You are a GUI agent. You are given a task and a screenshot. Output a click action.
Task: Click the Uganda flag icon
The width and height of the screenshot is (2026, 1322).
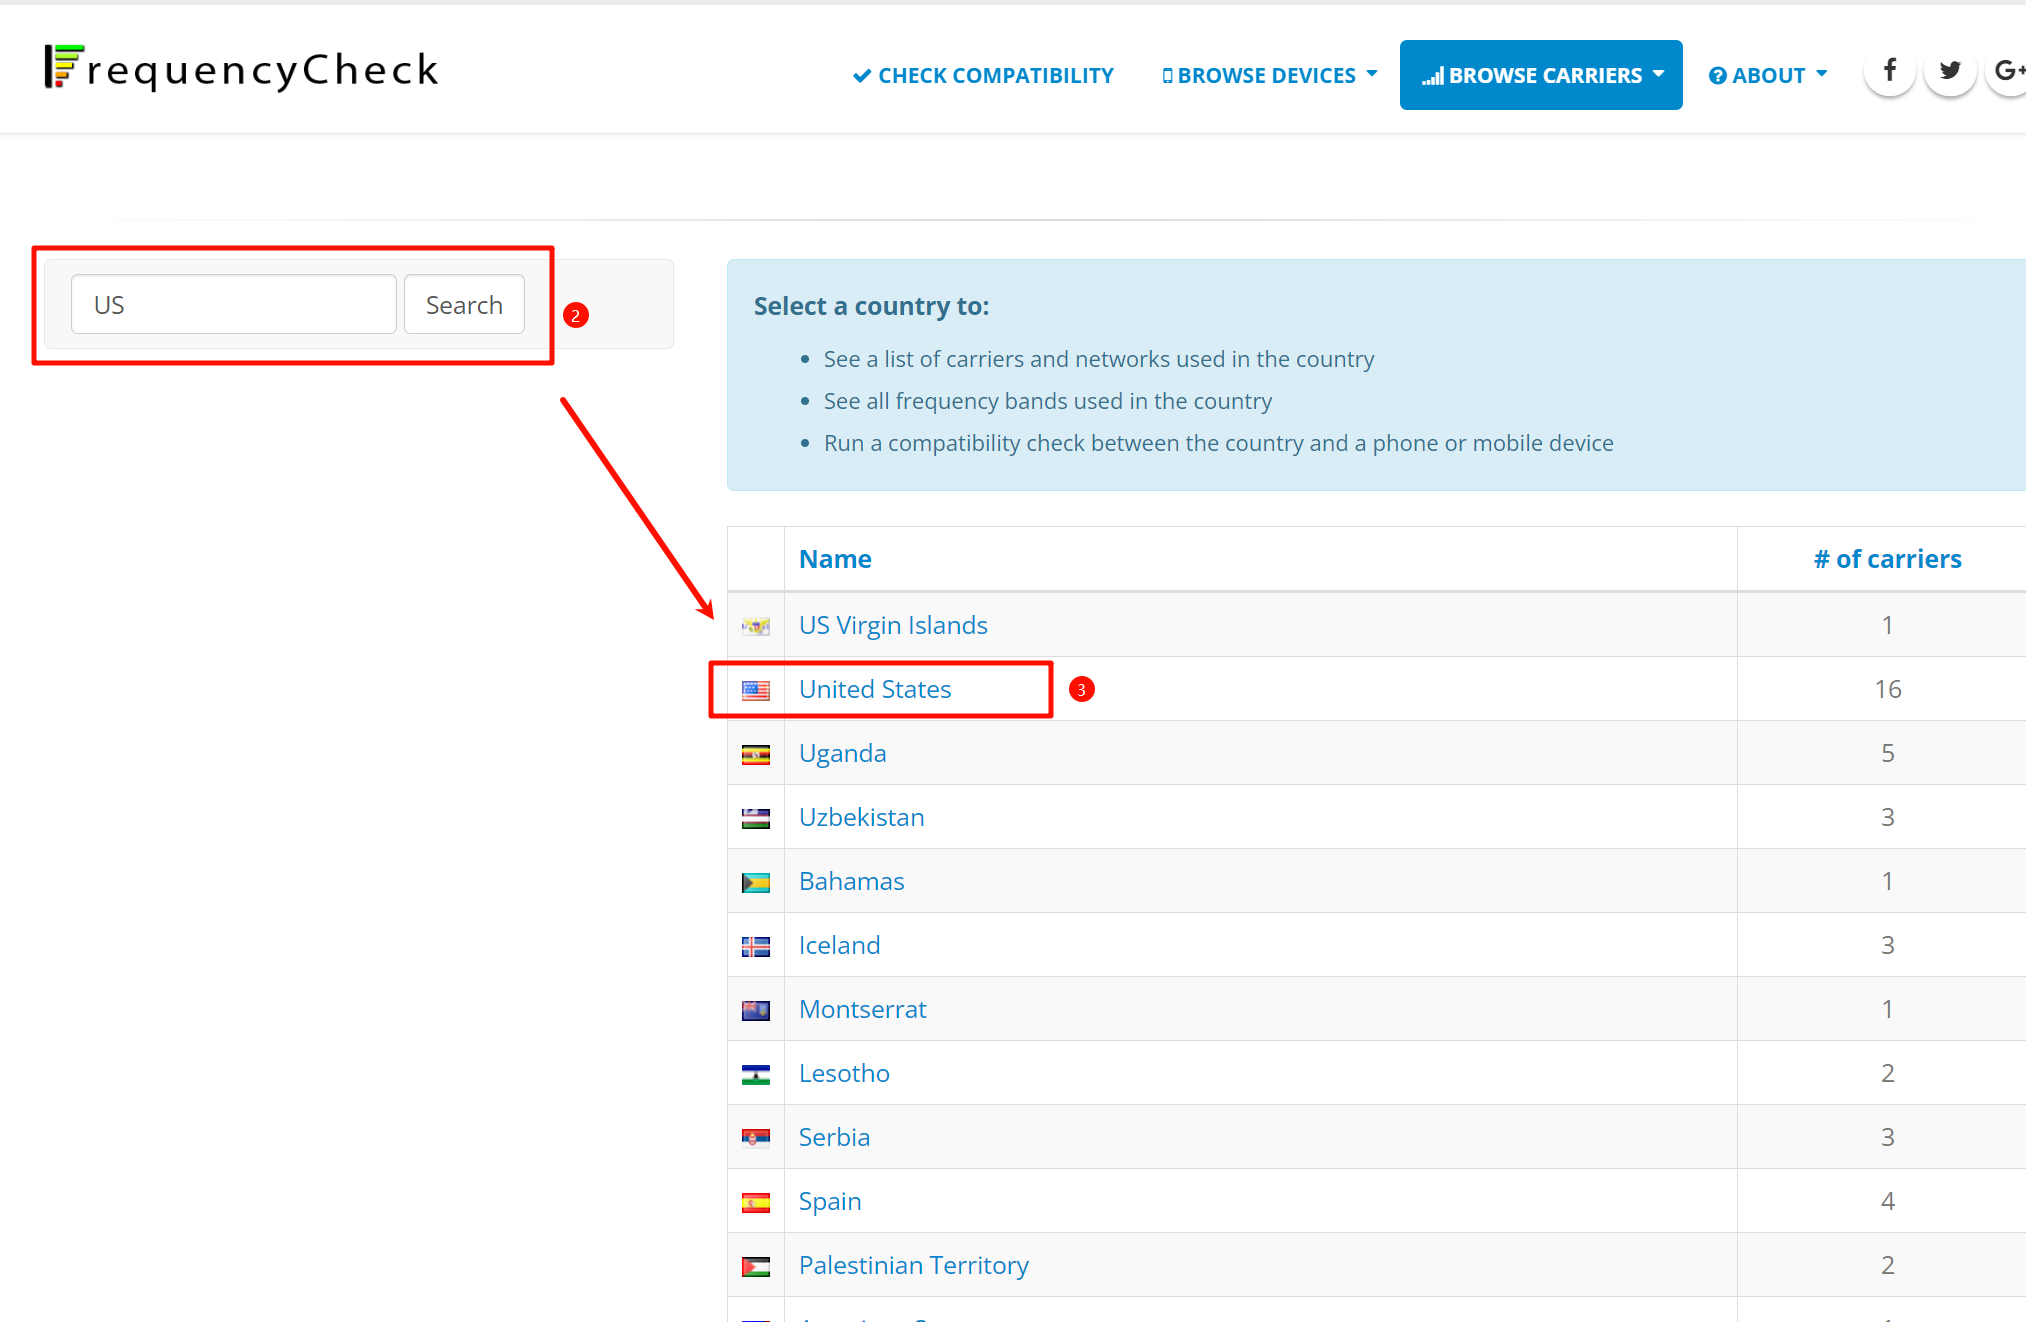point(755,754)
